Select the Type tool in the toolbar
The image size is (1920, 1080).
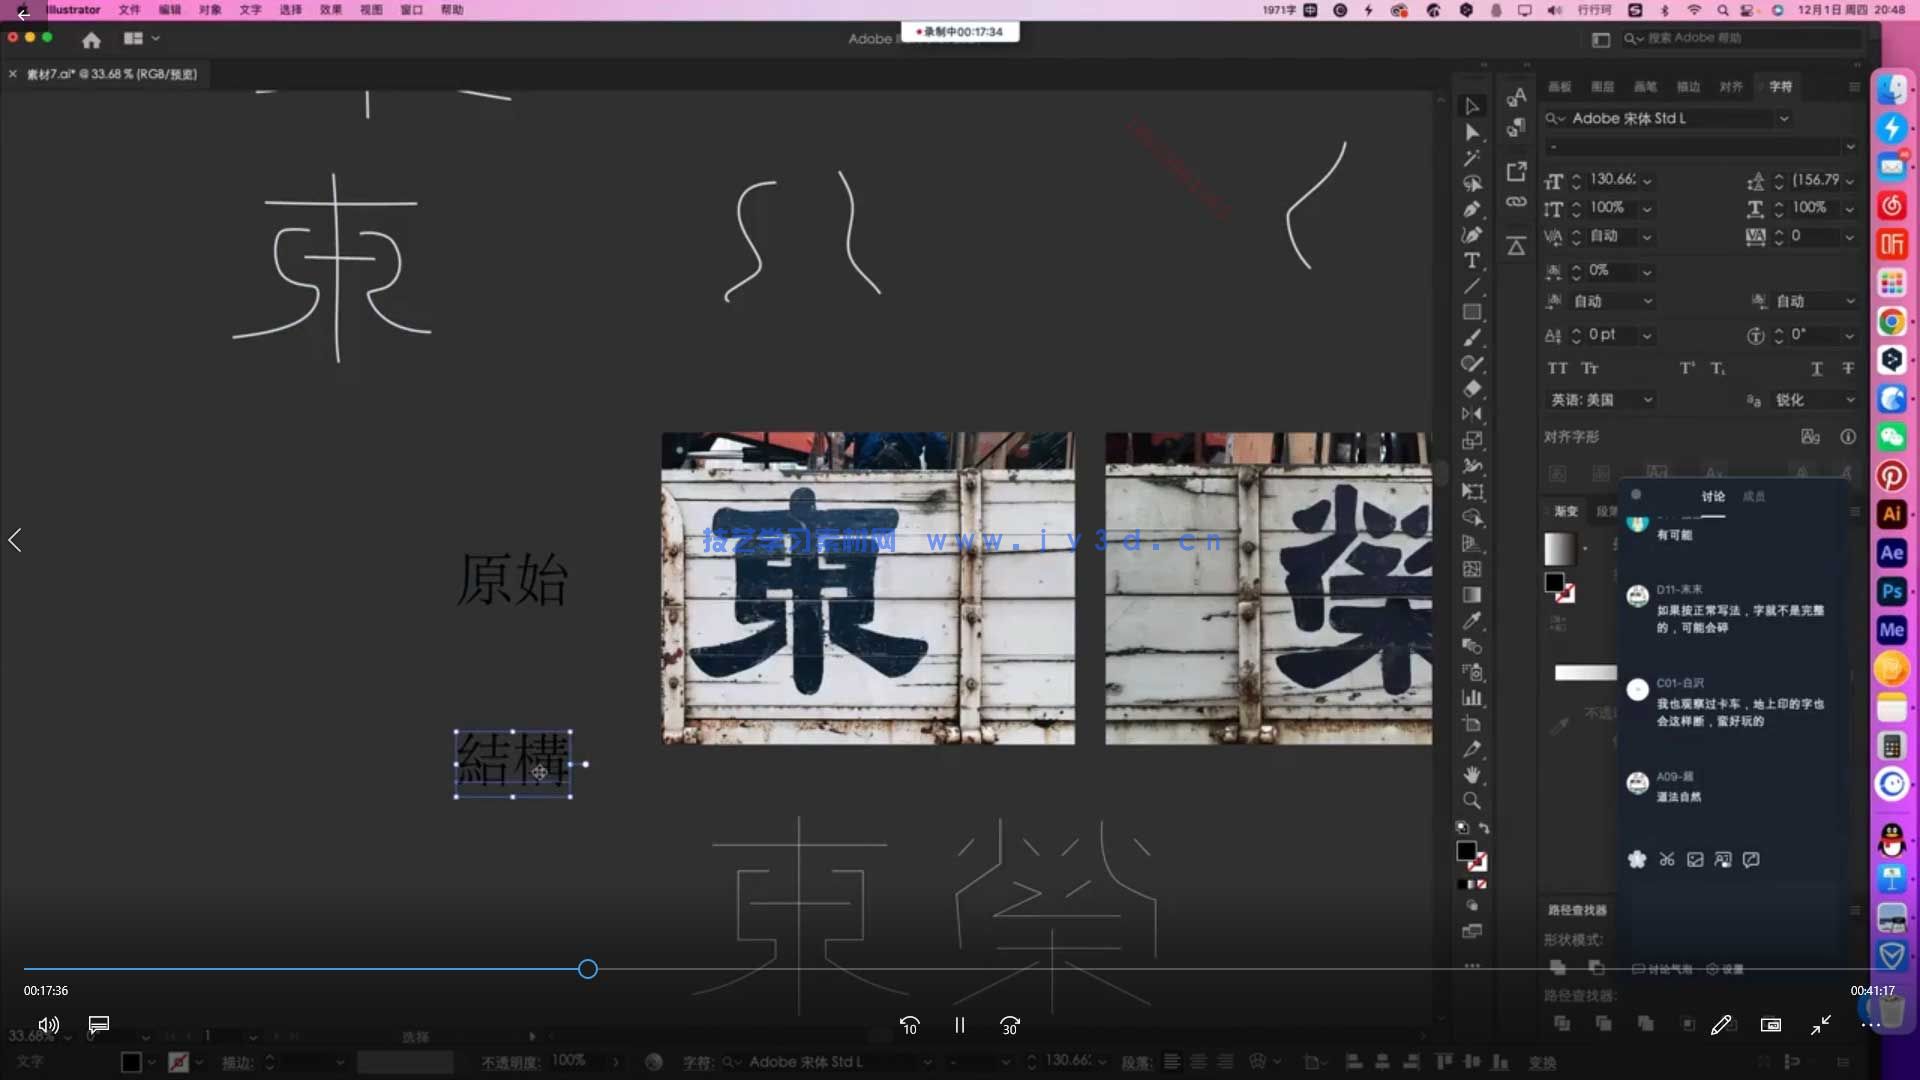pos(1473,260)
